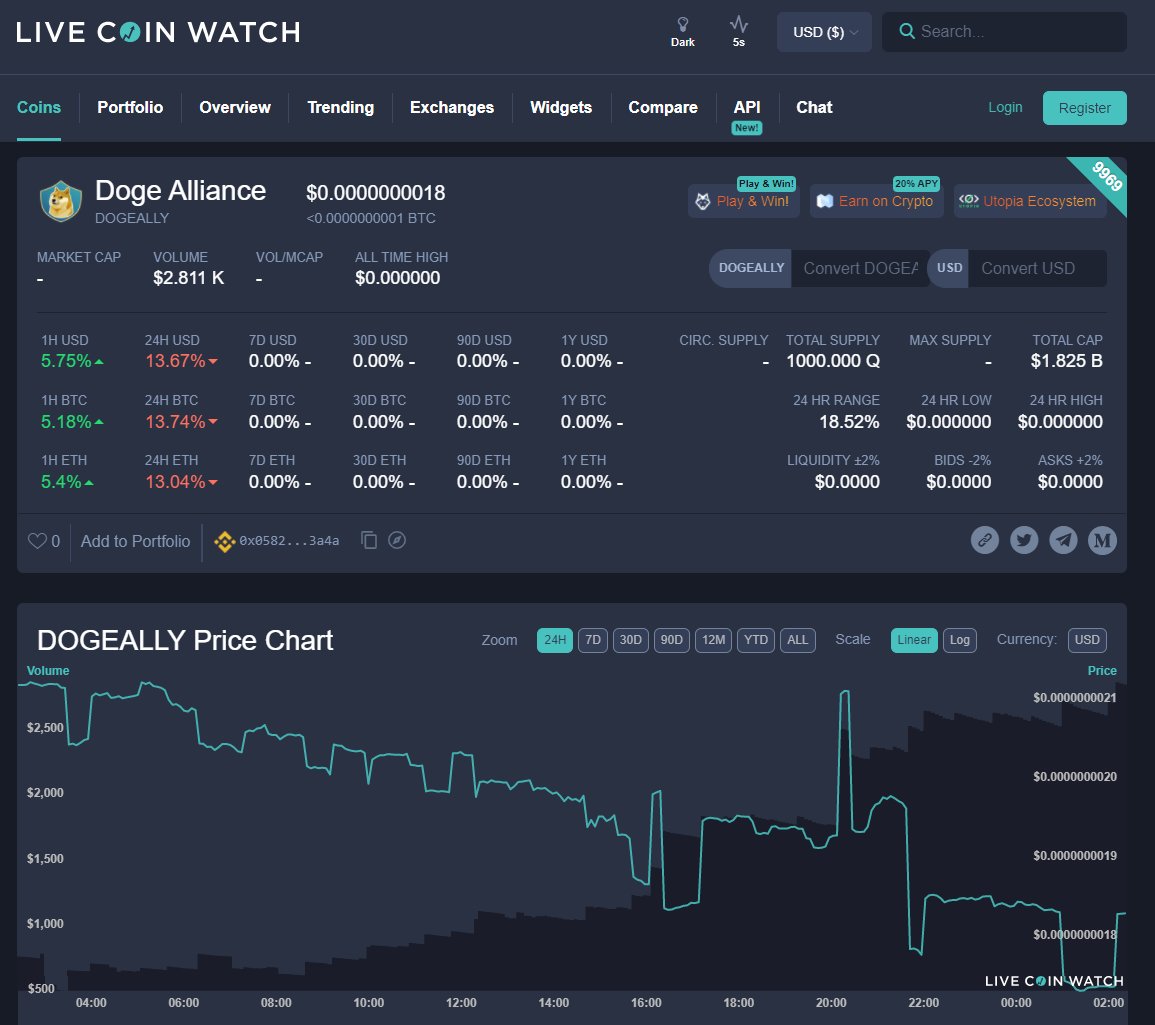Click the Volume axis label on chart
1155x1025 pixels.
[x=48, y=671]
